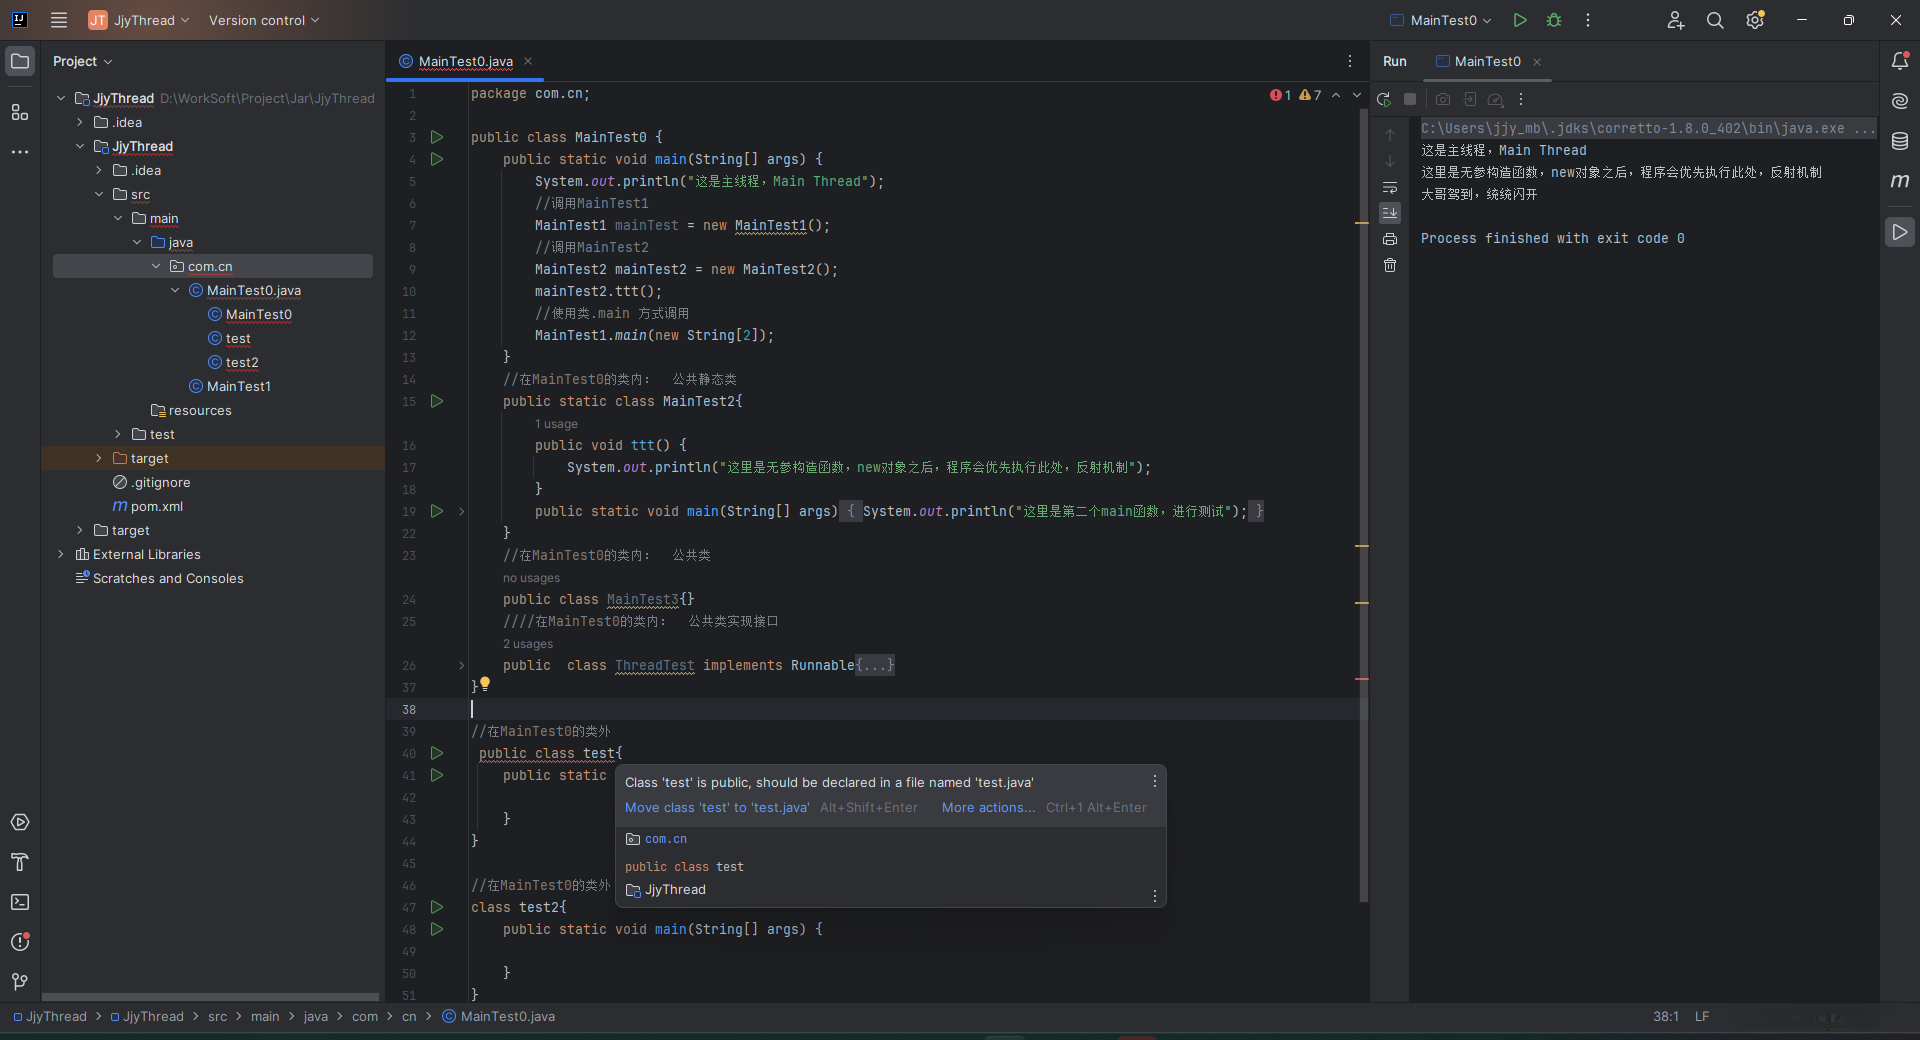Viewport: 1920px width, 1040px height.
Task: Select pom.xml in the project tree
Action: (156, 506)
